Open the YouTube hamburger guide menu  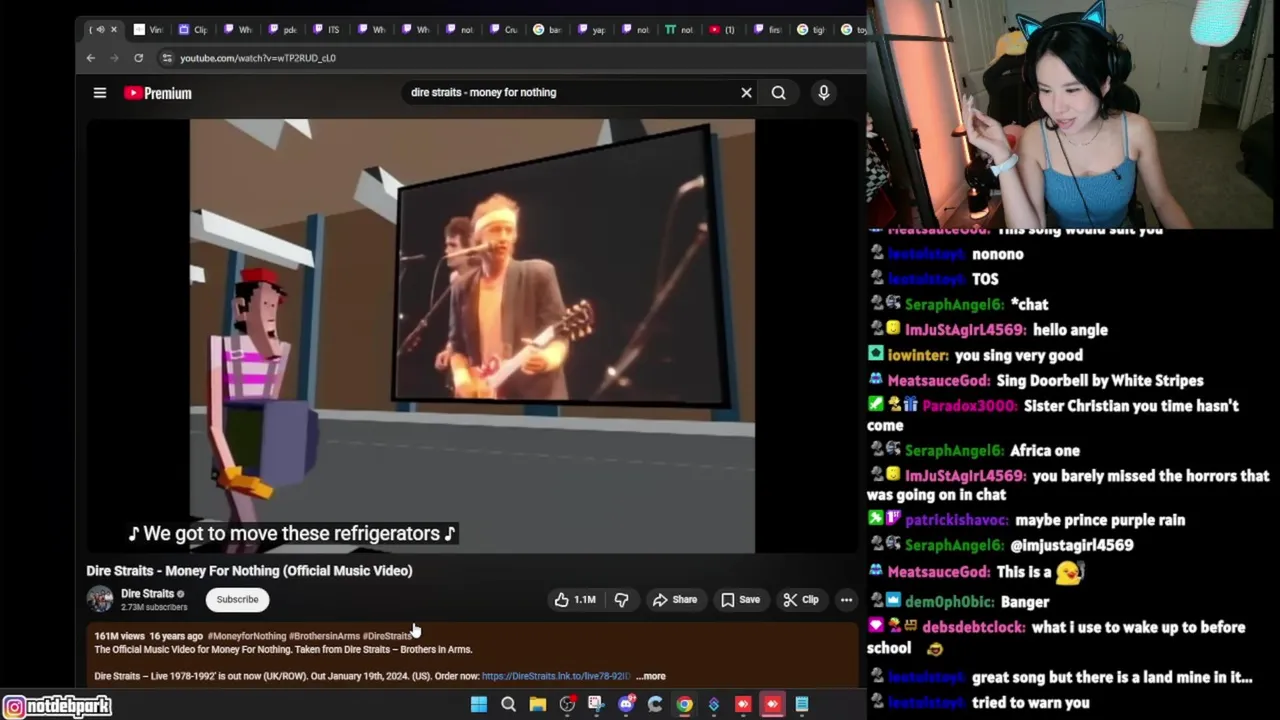pos(100,93)
